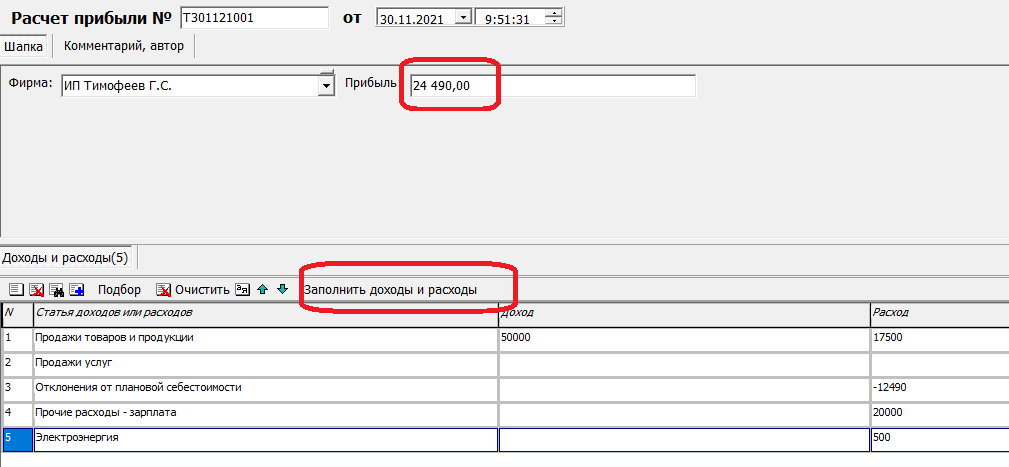Switch to the Шапка tab
This screenshot has width=1009, height=467.
(24, 46)
